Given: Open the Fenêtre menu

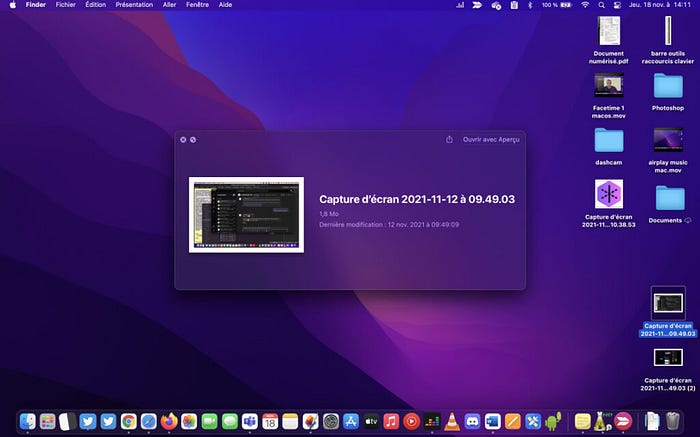Looking at the screenshot, I should pyautogui.click(x=197, y=5).
